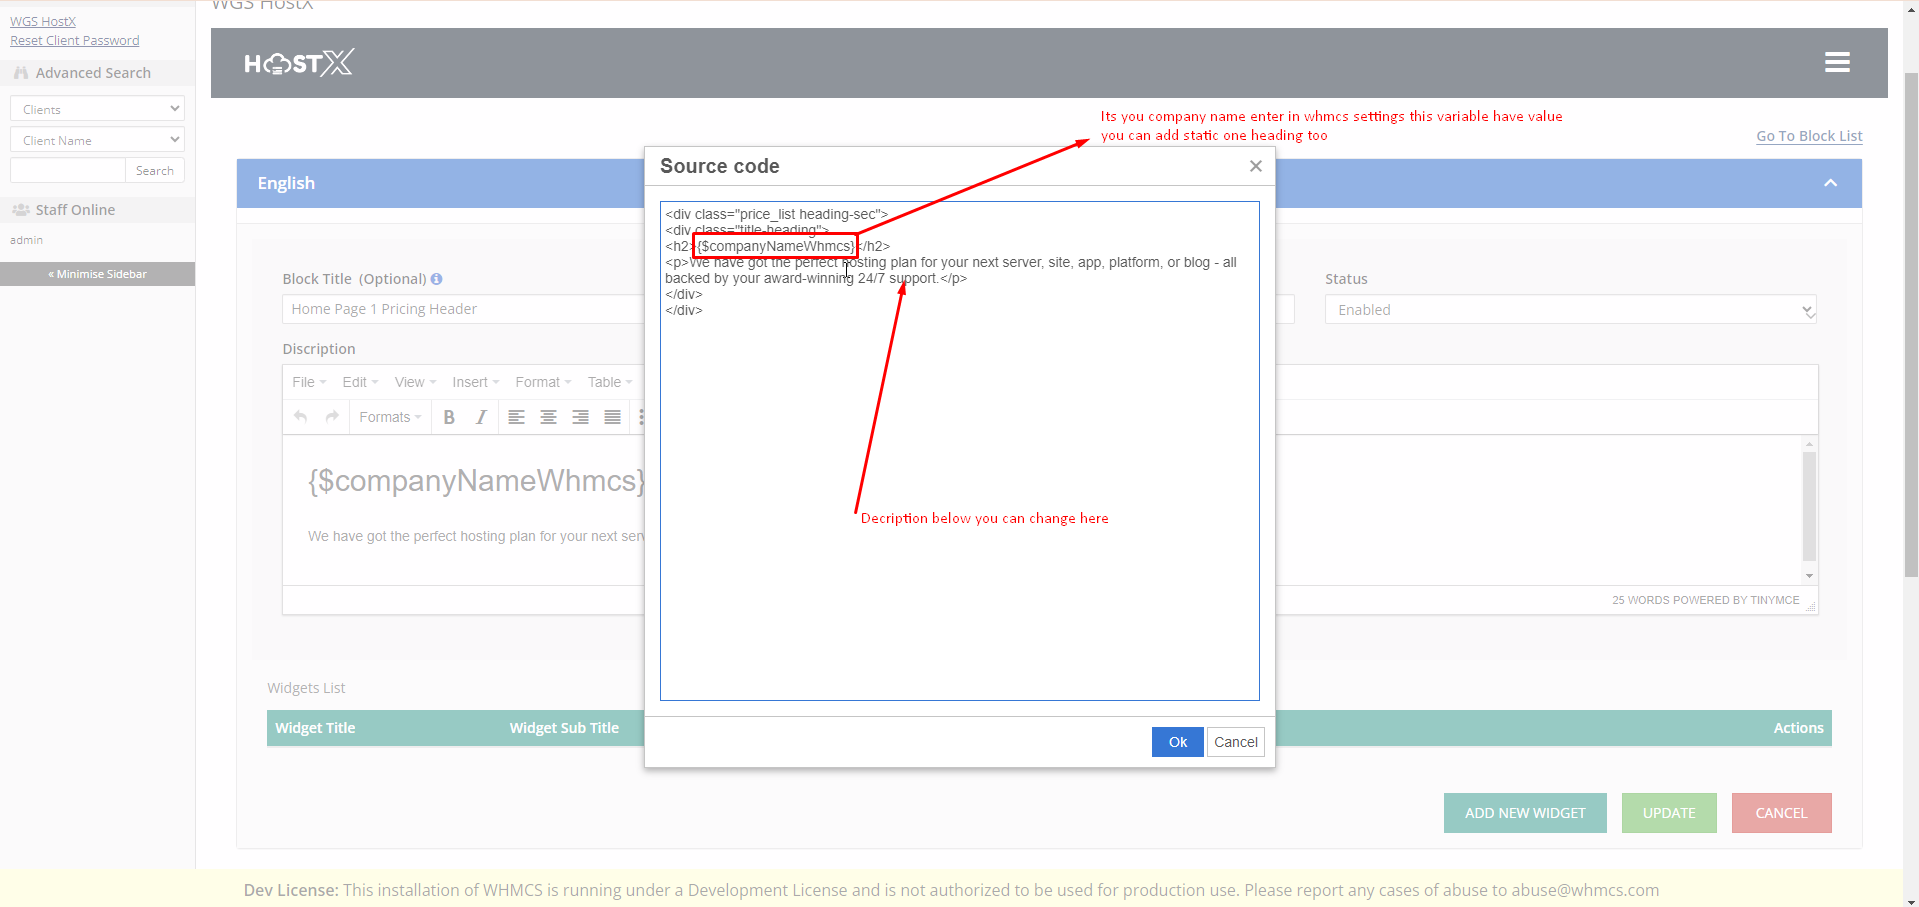Collapse the English section chevron
Screen dimensions: 1919x907
pyautogui.click(x=1830, y=183)
